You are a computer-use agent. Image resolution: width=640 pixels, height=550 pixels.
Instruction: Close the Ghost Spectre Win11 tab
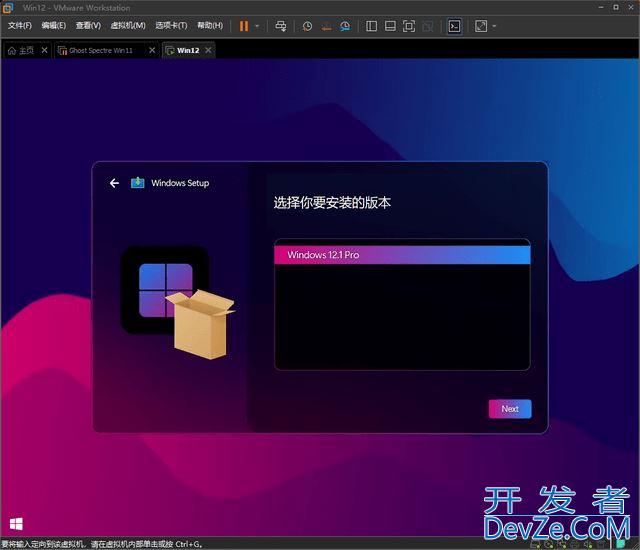pos(152,50)
